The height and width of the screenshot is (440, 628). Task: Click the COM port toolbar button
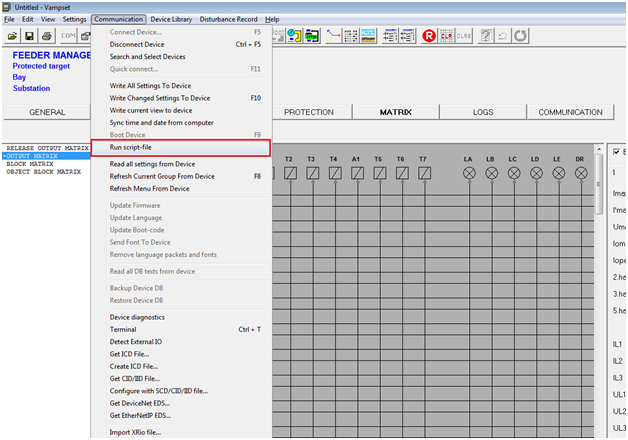point(68,36)
